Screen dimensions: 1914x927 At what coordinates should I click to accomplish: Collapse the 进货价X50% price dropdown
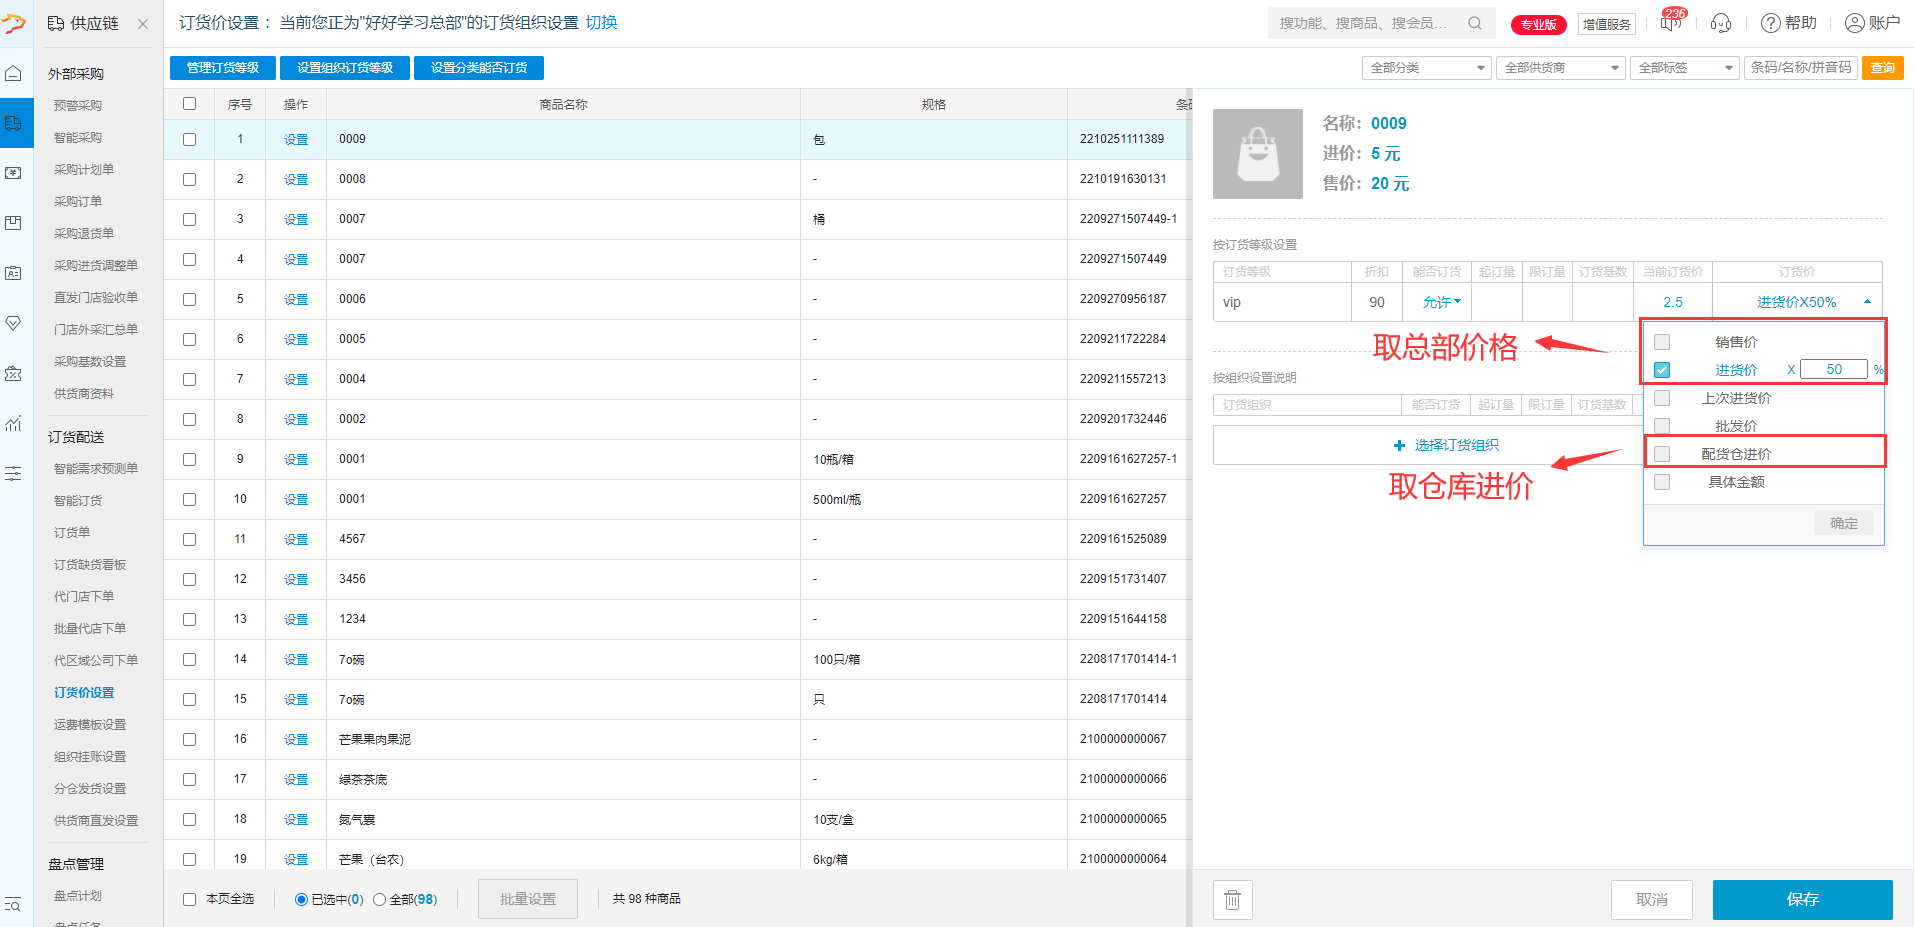click(x=1868, y=301)
